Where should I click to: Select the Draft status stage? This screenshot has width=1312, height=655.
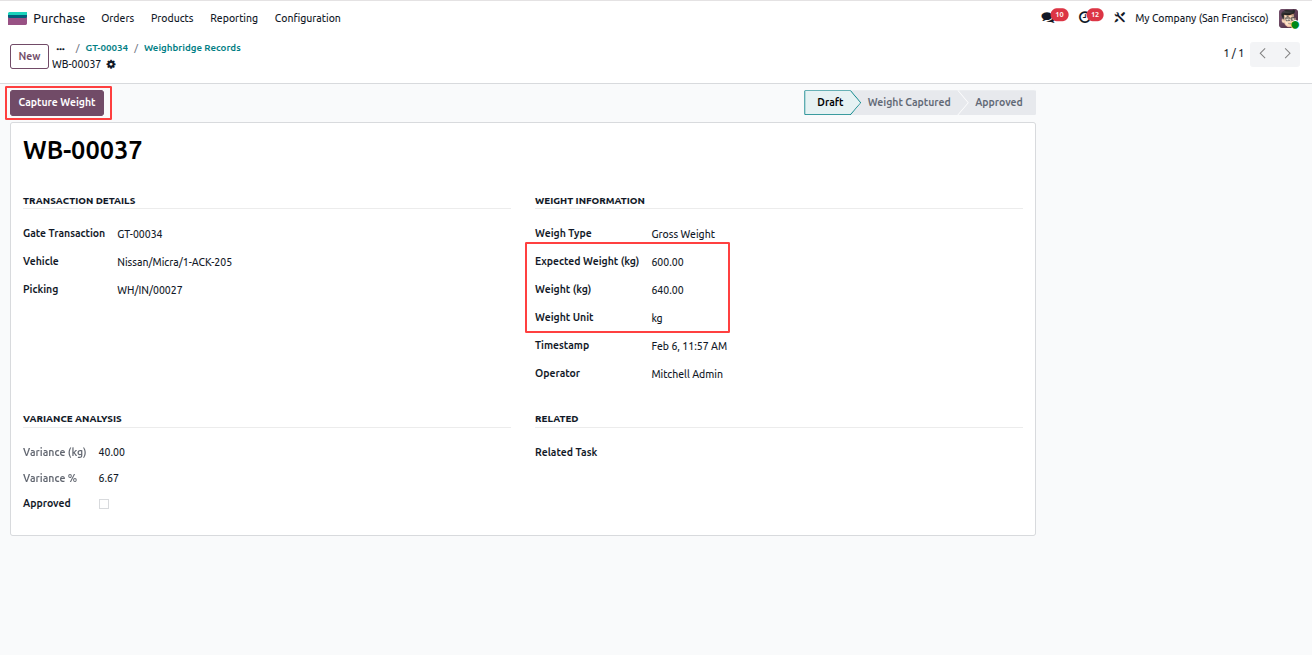(829, 102)
